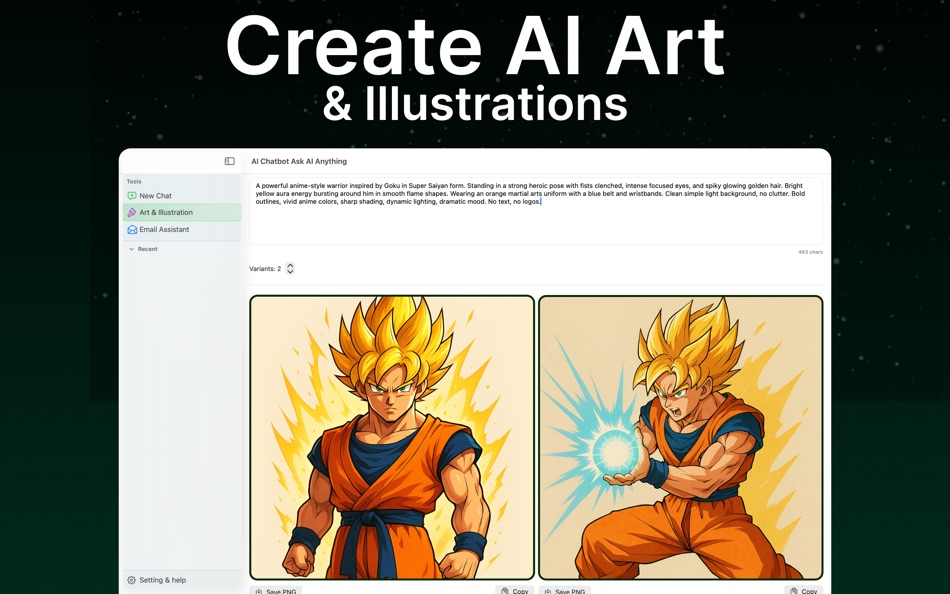Click the "Tools" section label
Image resolution: width=950 pixels, height=594 pixels.
[x=134, y=181]
